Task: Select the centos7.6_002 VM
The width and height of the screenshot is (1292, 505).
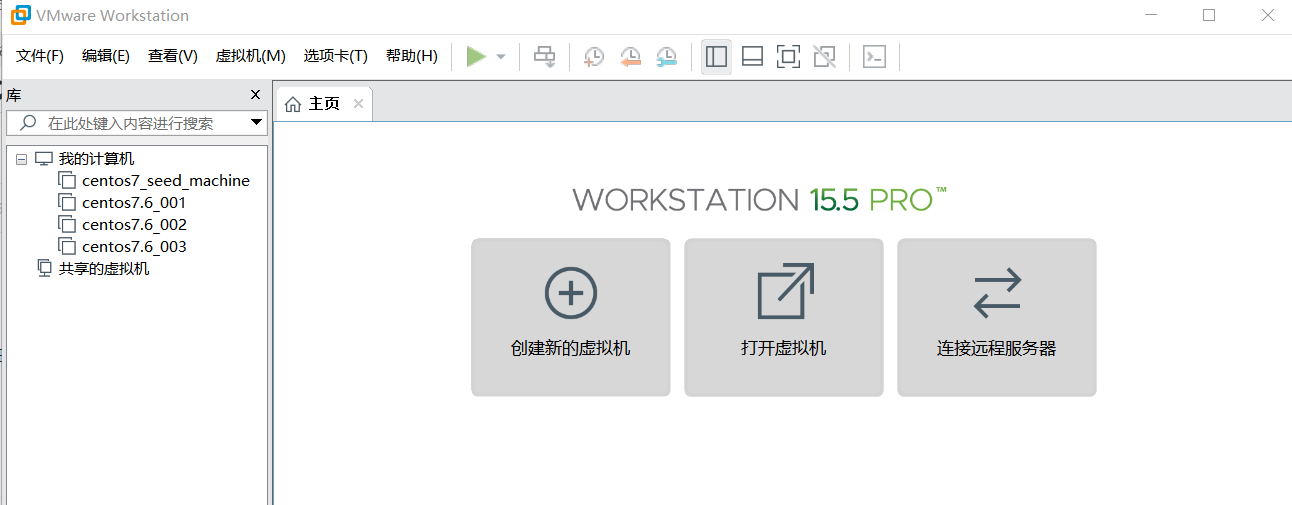Action: 134,225
